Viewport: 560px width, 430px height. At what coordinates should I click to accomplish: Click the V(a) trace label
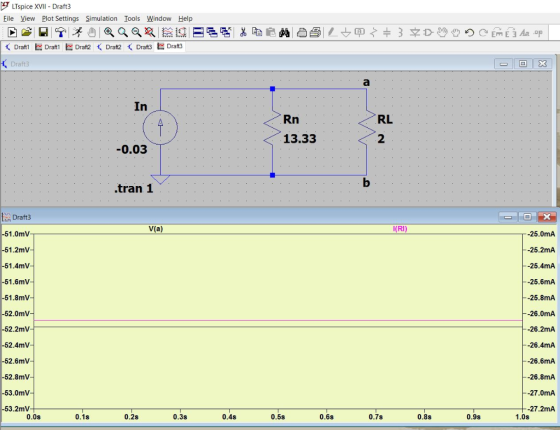coord(156,229)
